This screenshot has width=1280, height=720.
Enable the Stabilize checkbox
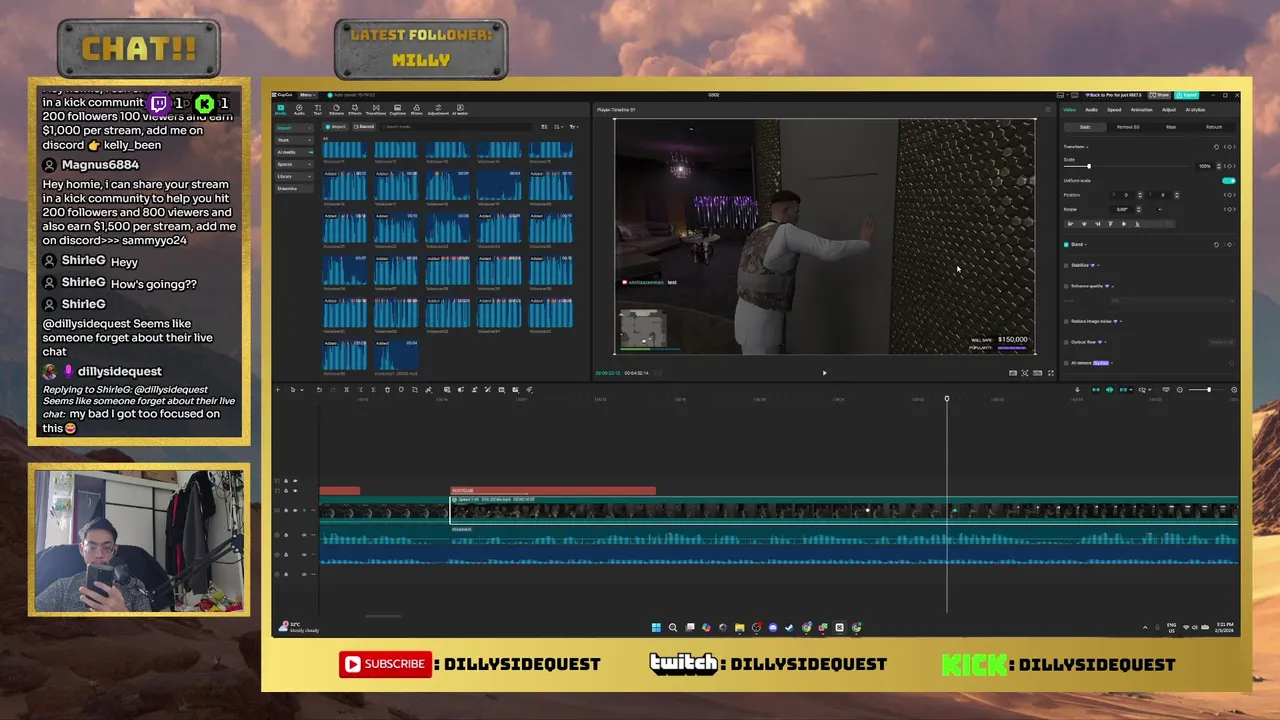1066,265
